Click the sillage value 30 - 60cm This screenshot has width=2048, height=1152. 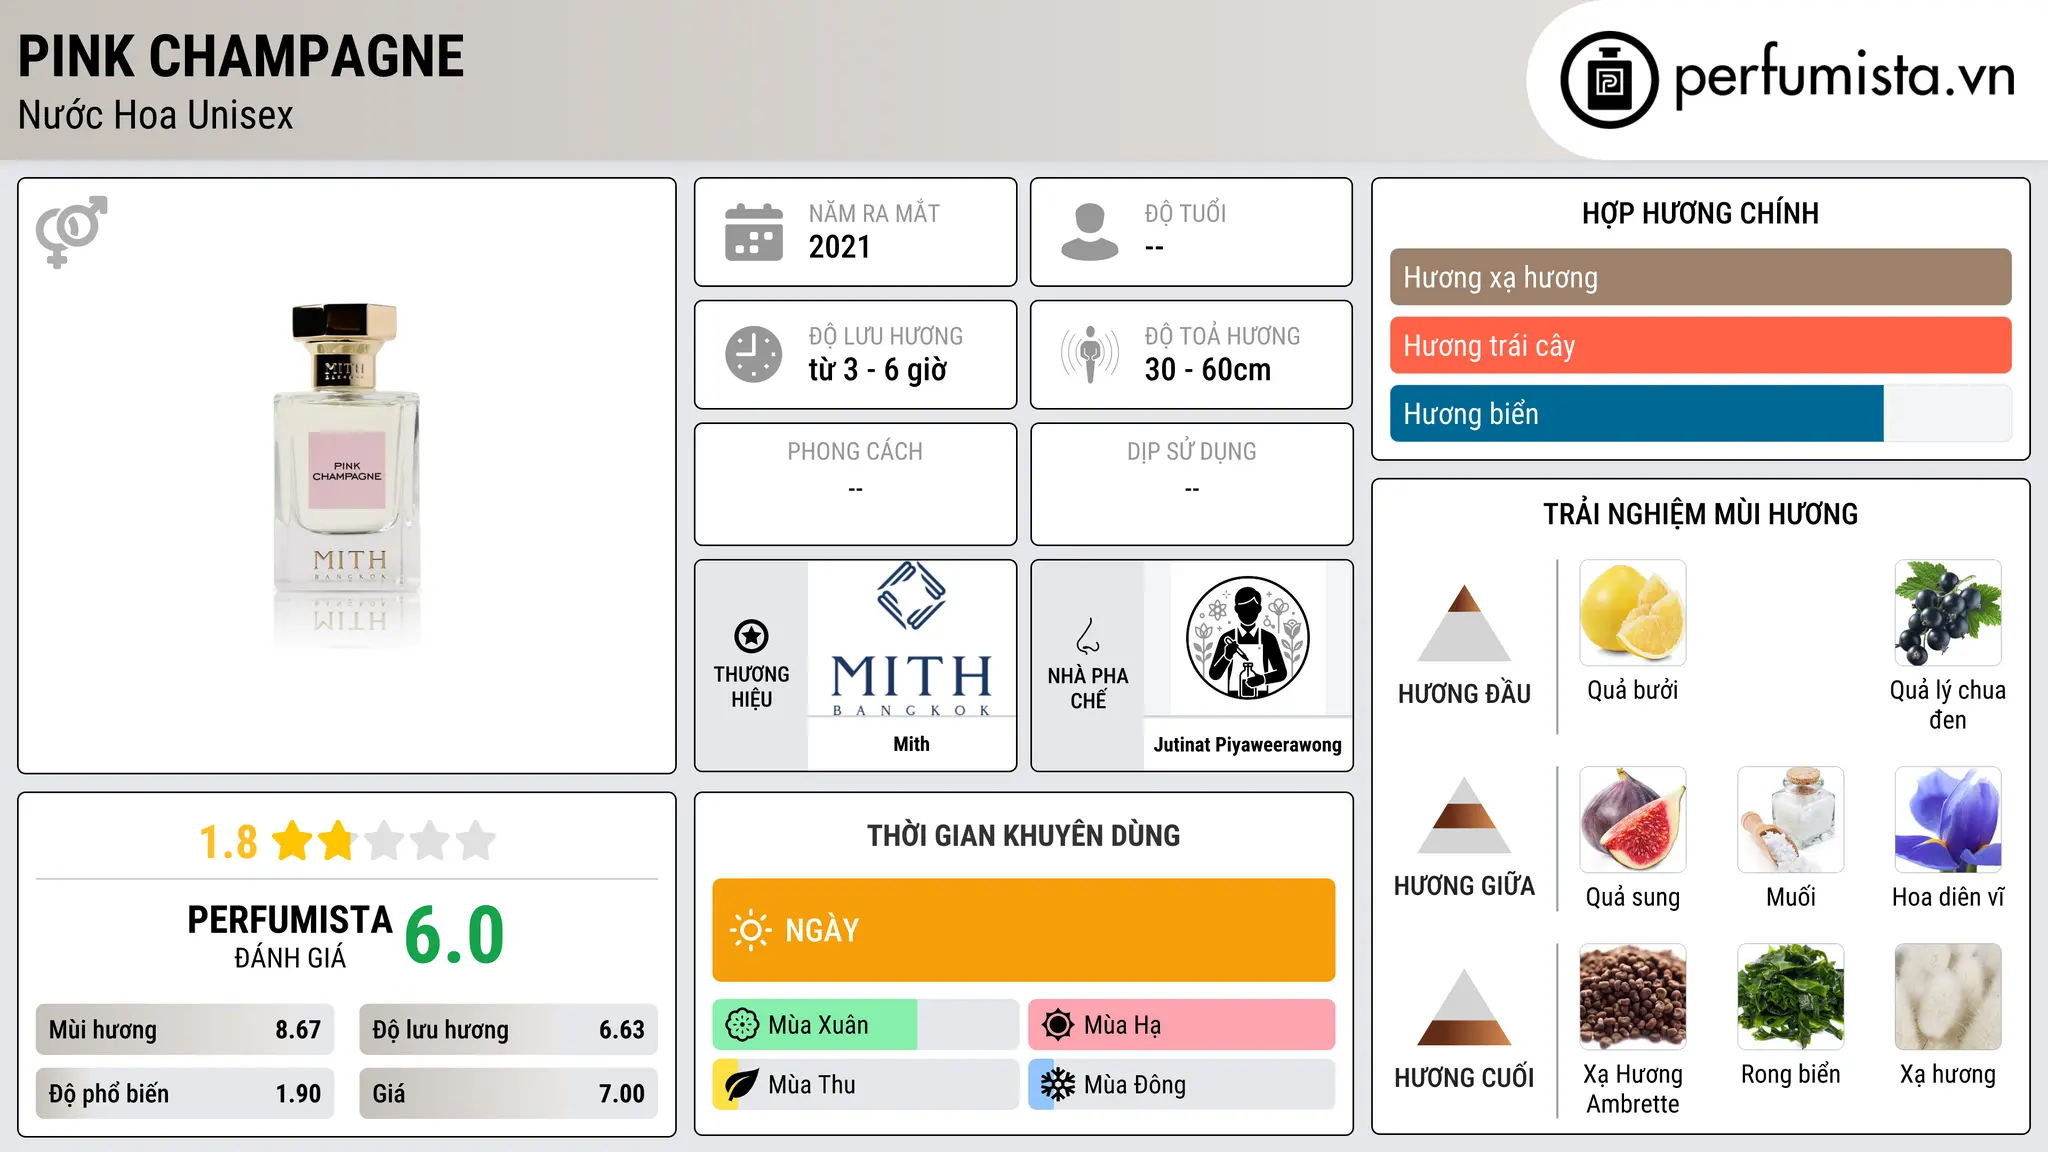pyautogui.click(x=1208, y=370)
